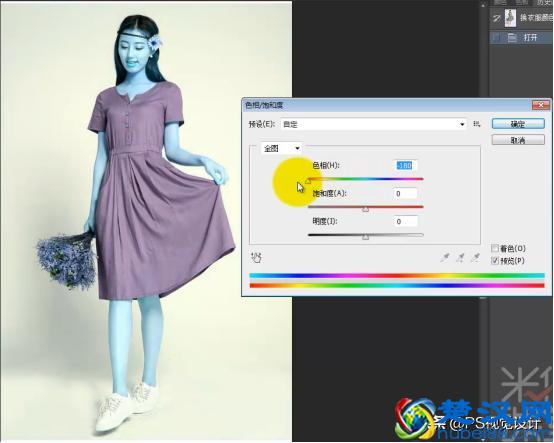554x443 pixels.
Task: Select the 打开 history state
Action: [521, 37]
